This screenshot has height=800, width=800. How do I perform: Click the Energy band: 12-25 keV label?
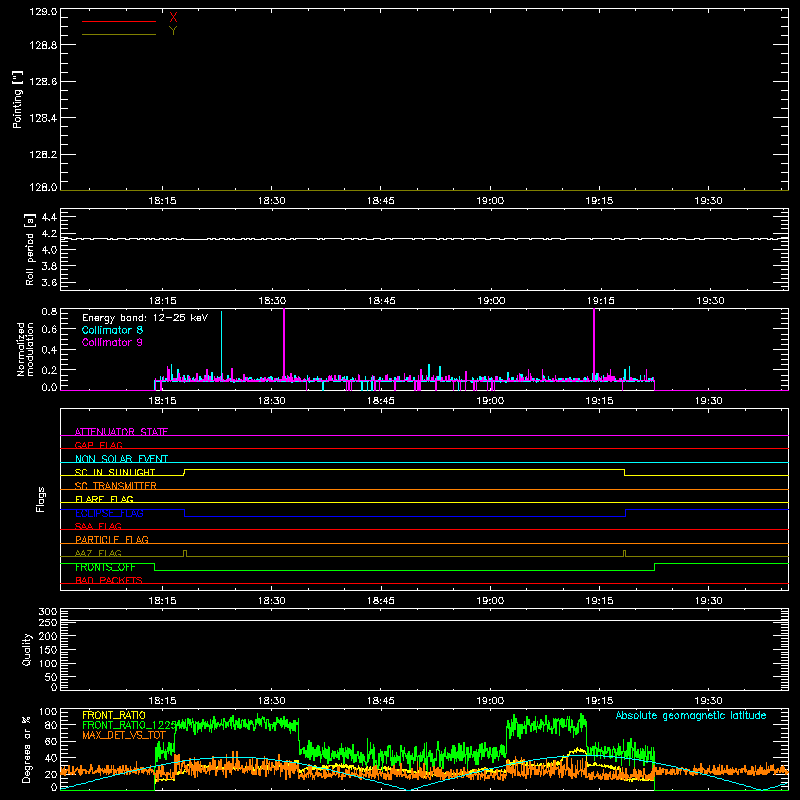145,318
